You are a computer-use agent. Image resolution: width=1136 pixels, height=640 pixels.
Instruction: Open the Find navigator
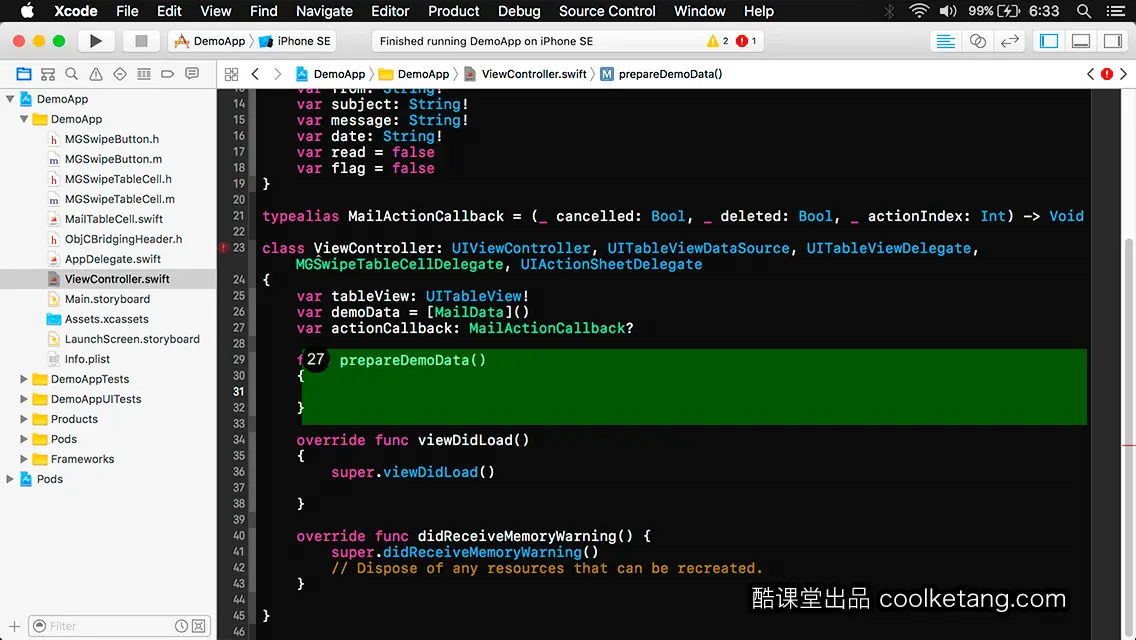[x=72, y=74]
